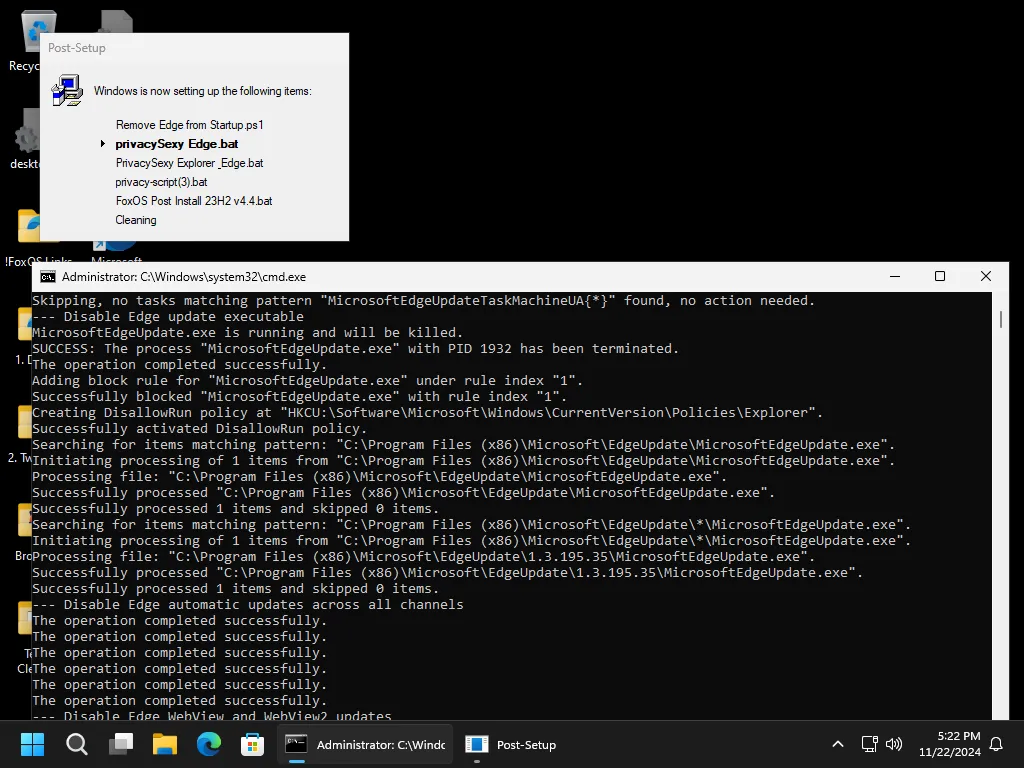Click the network icon in the system tray

(869, 744)
